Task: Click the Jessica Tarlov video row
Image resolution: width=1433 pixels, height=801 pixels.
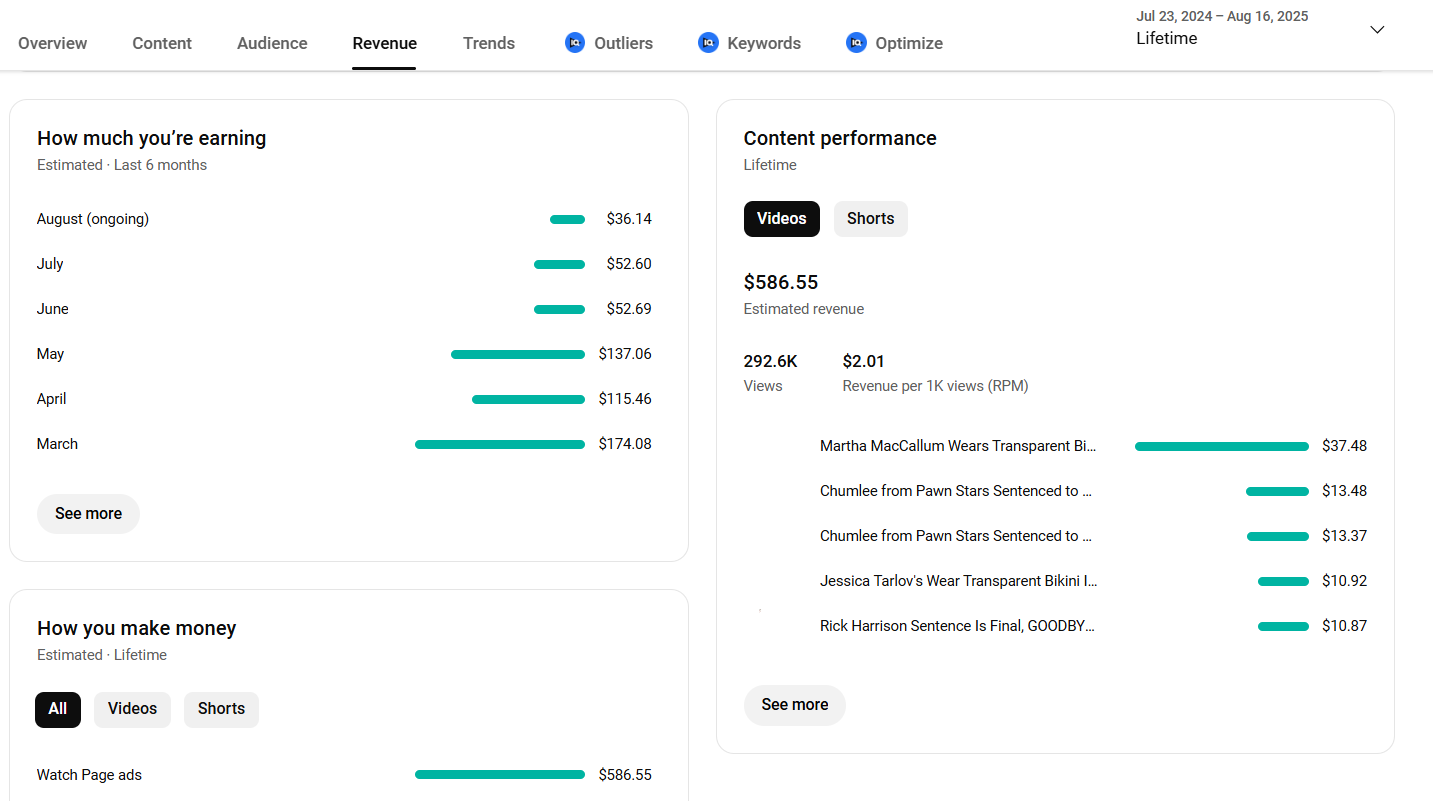Action: (958, 581)
